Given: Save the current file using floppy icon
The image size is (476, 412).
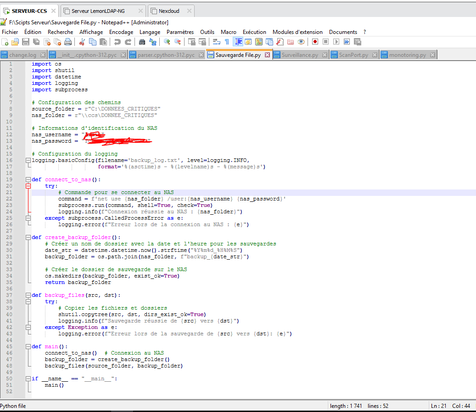Looking at the screenshot, I should point(26,42).
